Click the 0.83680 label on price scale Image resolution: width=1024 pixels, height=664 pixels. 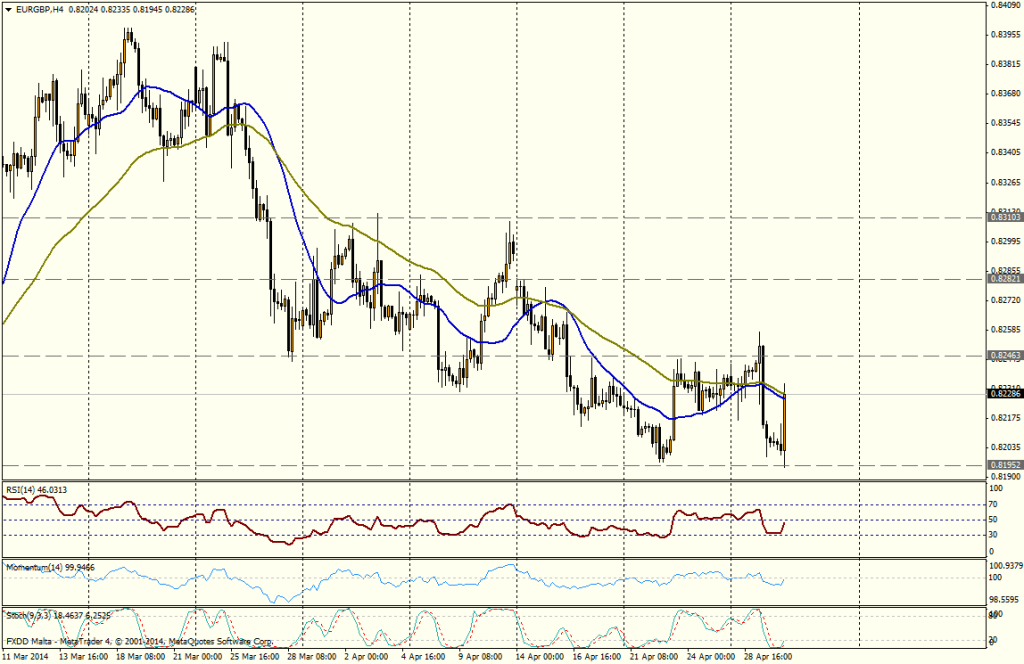tap(1003, 93)
